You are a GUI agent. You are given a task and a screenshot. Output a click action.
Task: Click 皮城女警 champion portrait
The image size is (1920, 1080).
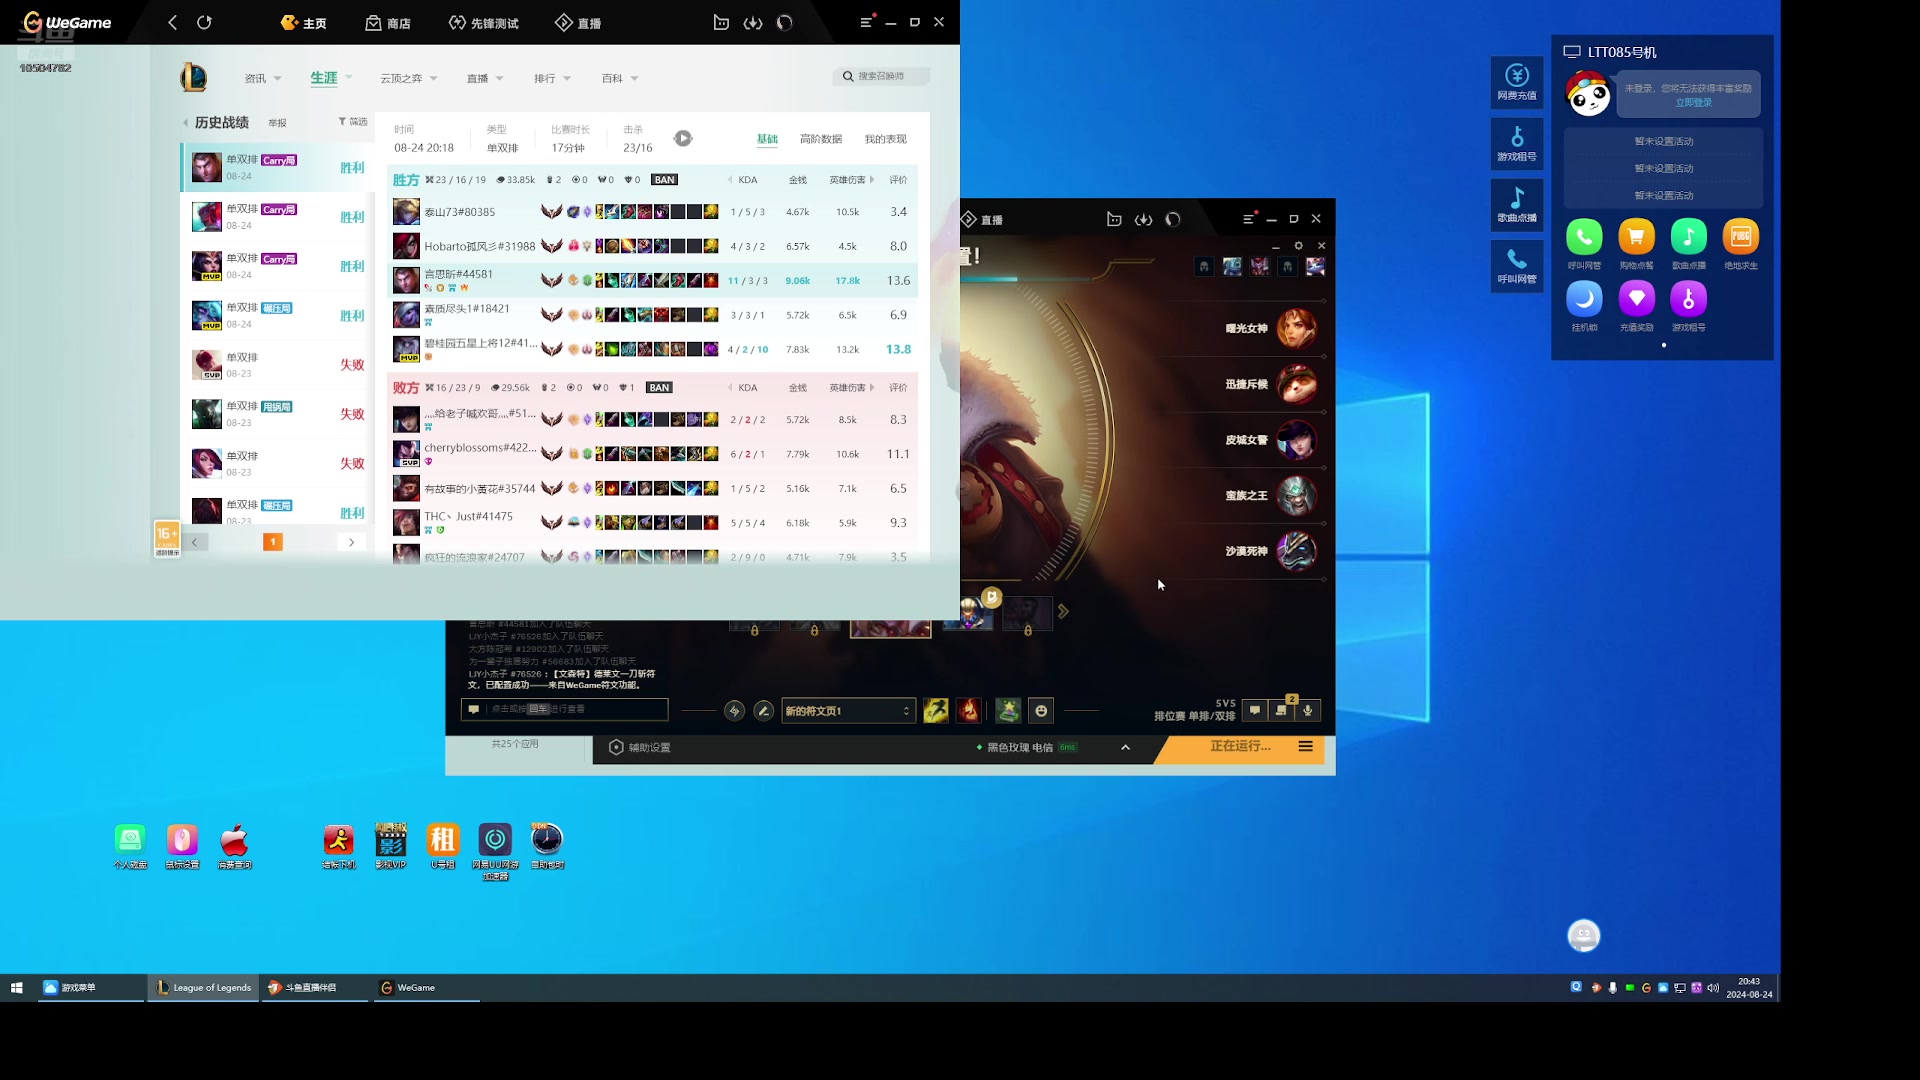pyautogui.click(x=1296, y=440)
